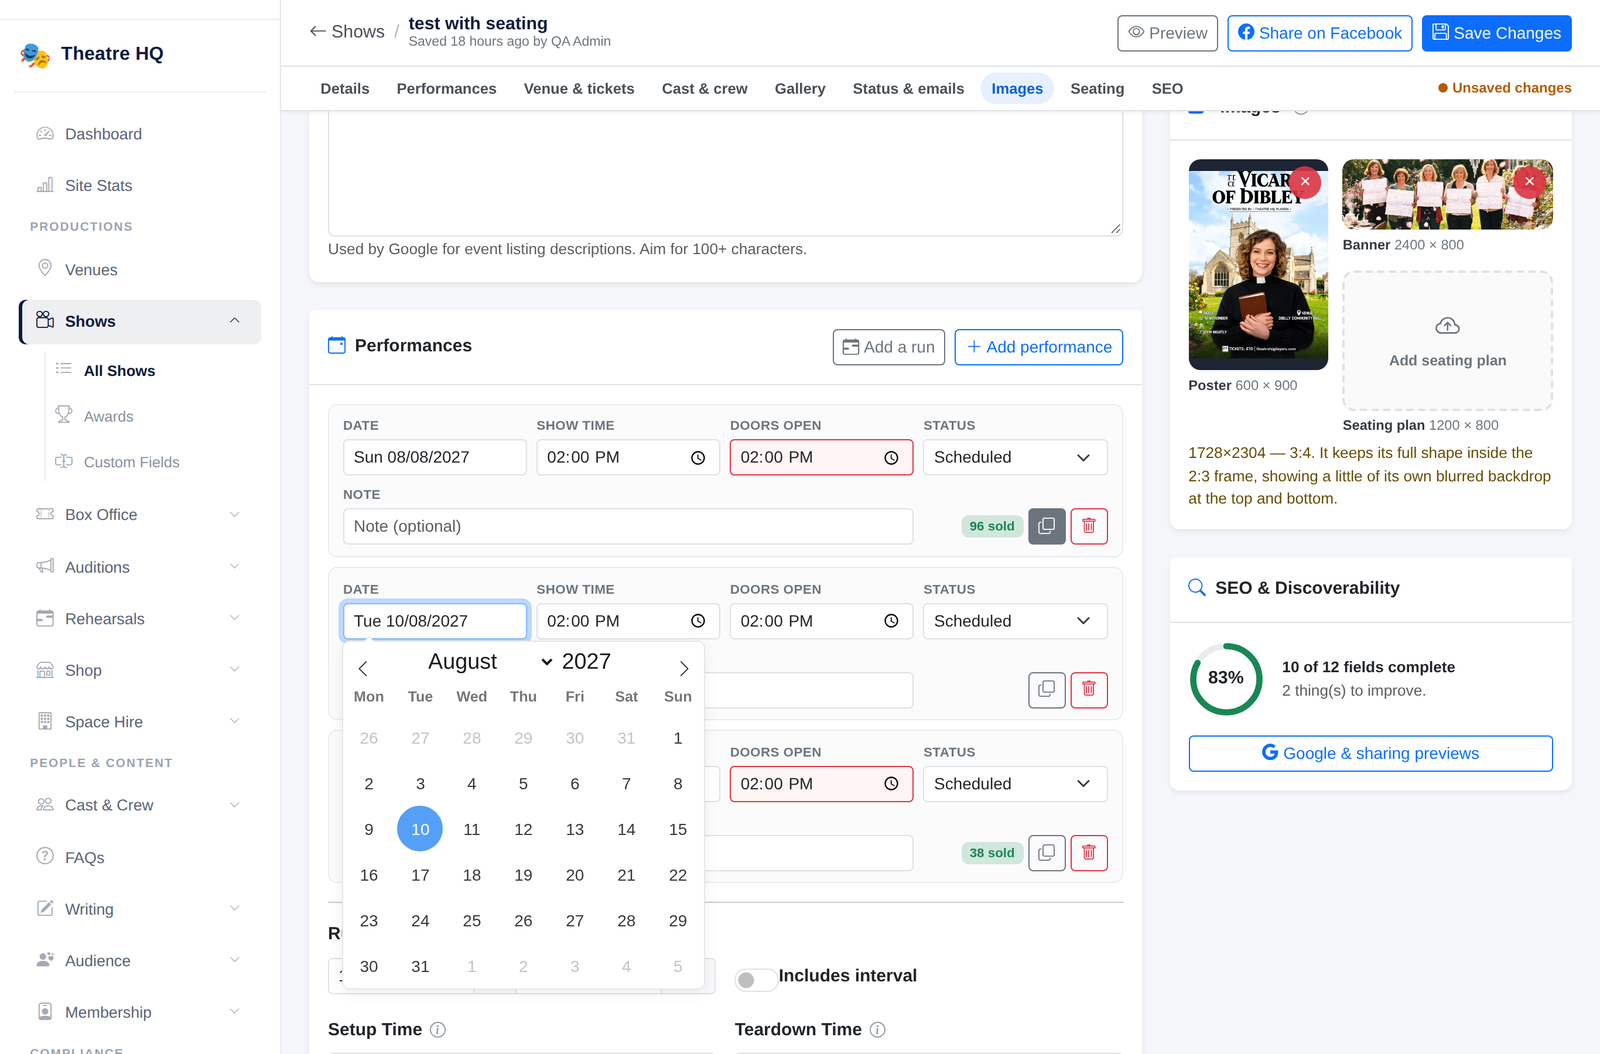Toggle the Includes interval switch
The width and height of the screenshot is (1600, 1054).
(755, 979)
